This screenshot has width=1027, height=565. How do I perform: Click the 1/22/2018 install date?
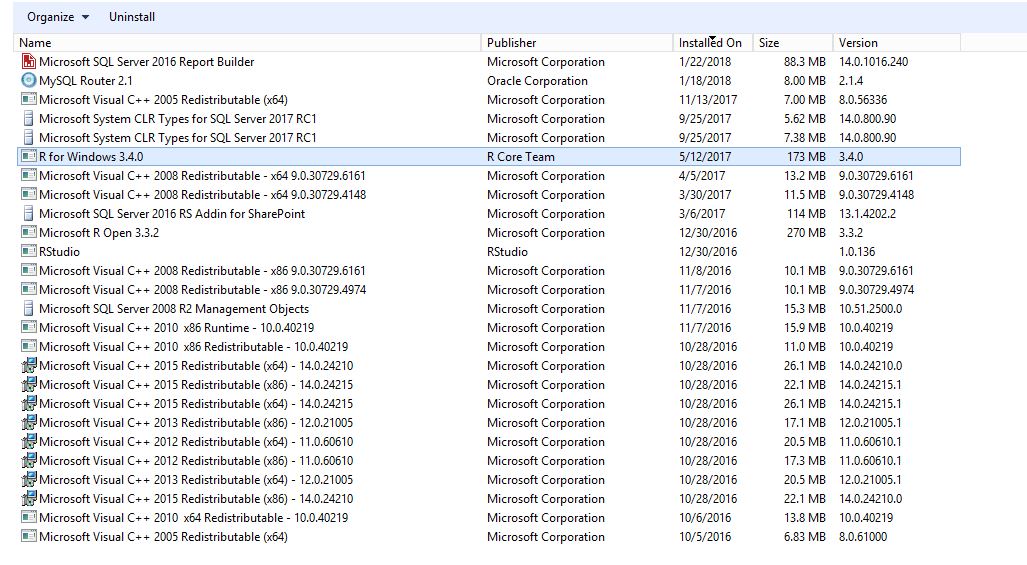[705, 62]
